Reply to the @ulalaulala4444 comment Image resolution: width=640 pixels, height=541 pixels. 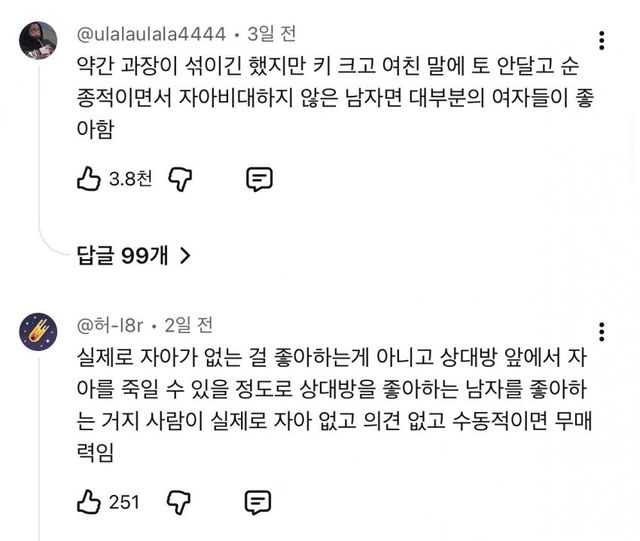coord(259,179)
